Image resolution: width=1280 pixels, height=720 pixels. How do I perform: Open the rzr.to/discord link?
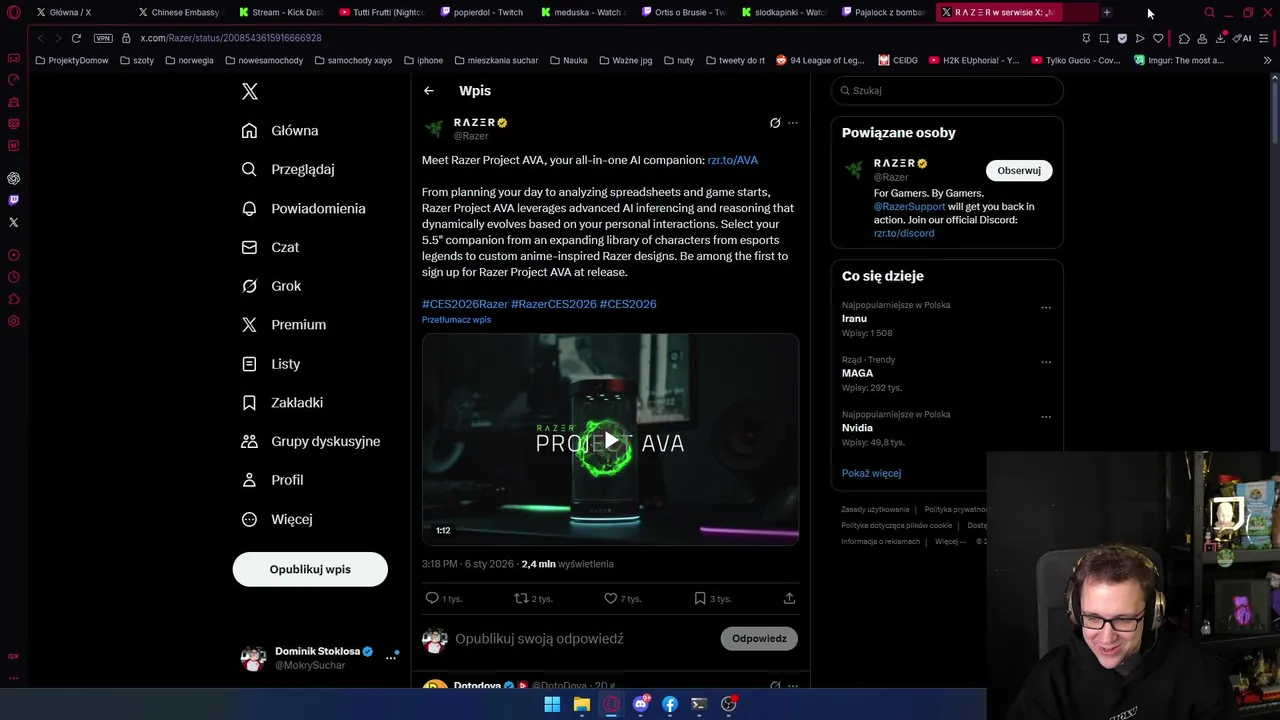coord(904,233)
